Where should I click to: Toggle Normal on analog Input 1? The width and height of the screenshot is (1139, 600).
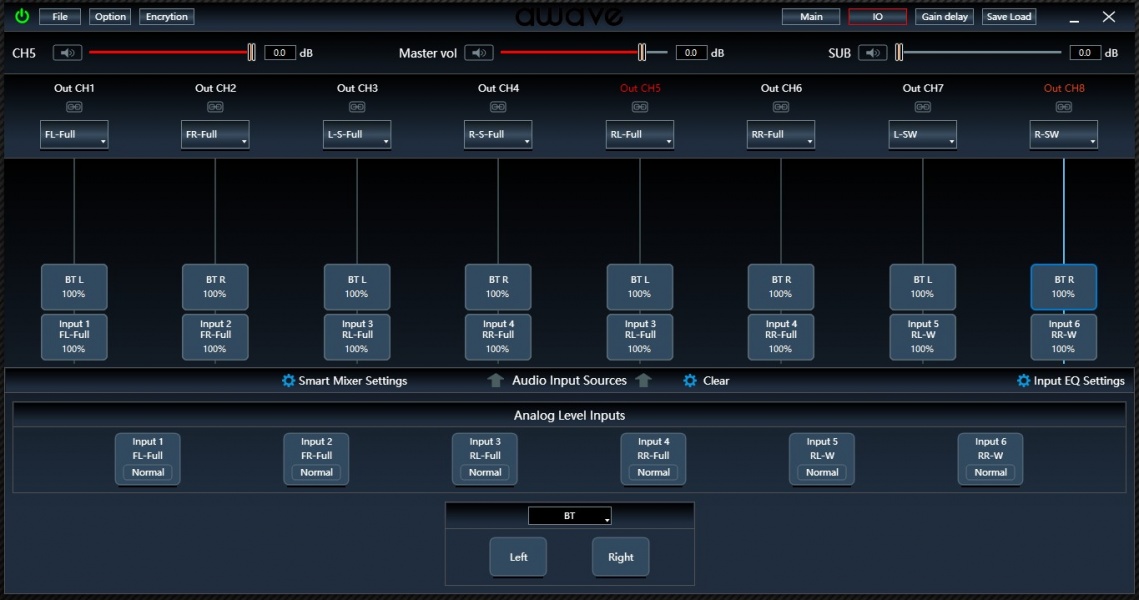coord(147,472)
